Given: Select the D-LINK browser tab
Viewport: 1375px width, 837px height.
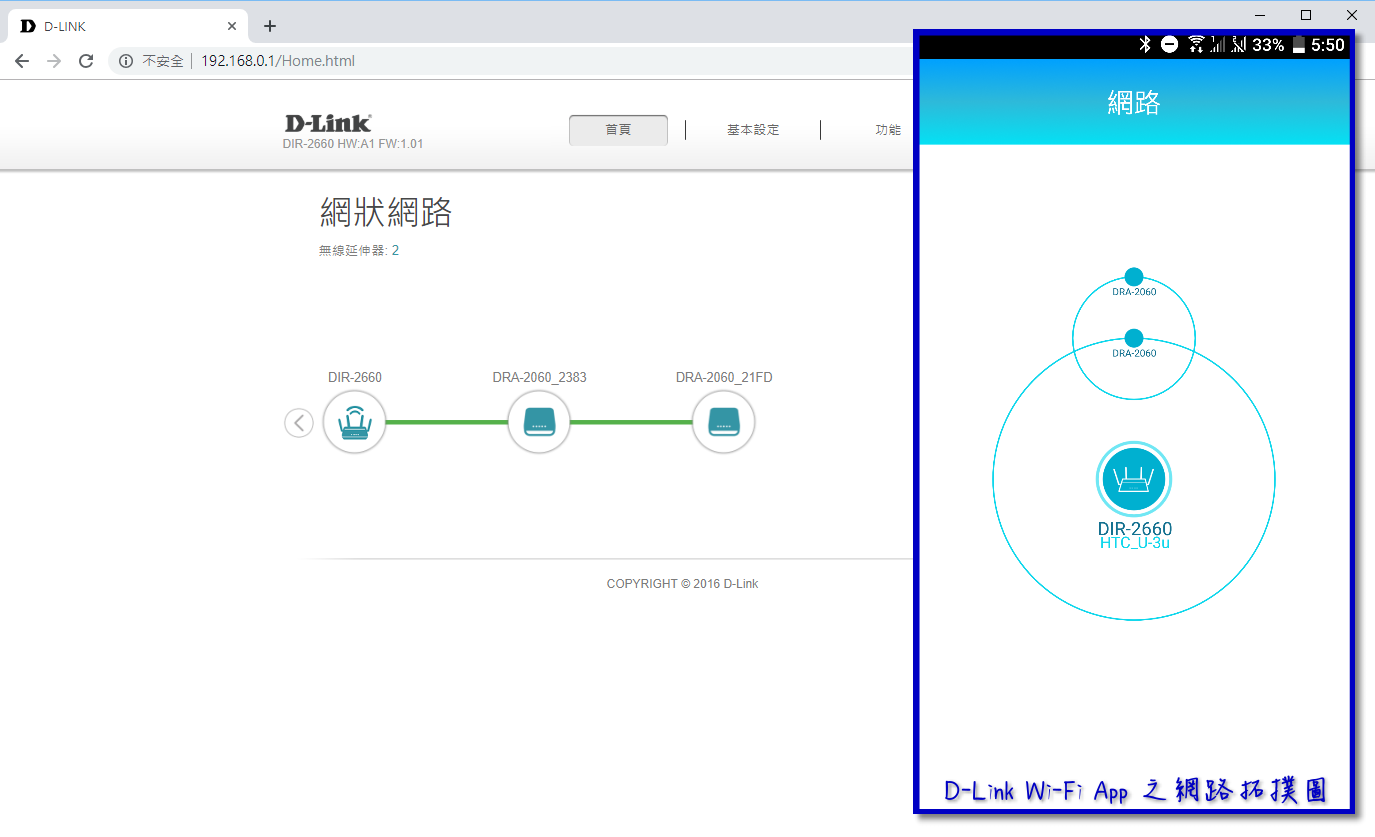Looking at the screenshot, I should [x=126, y=26].
